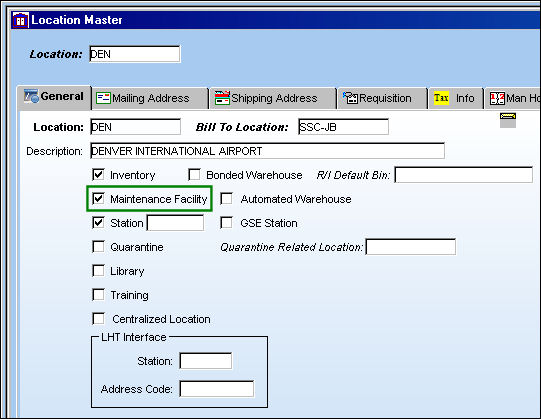Open the Tax Info tab
The image size is (541, 419).
[x=455, y=98]
